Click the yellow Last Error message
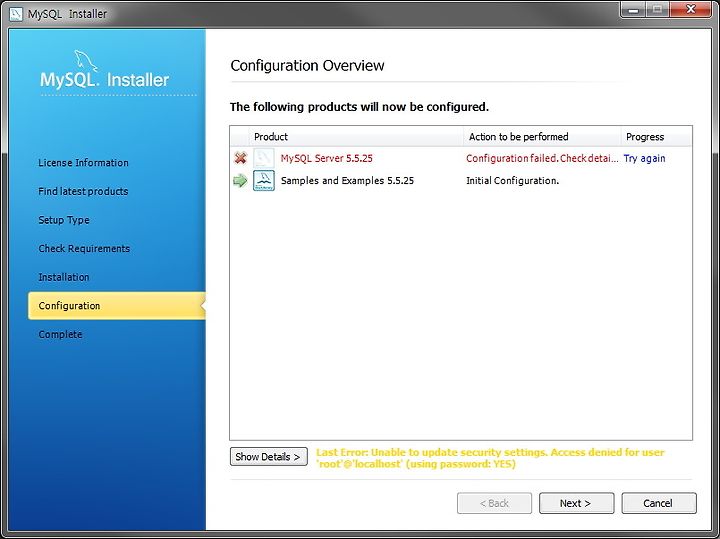 click(490, 458)
